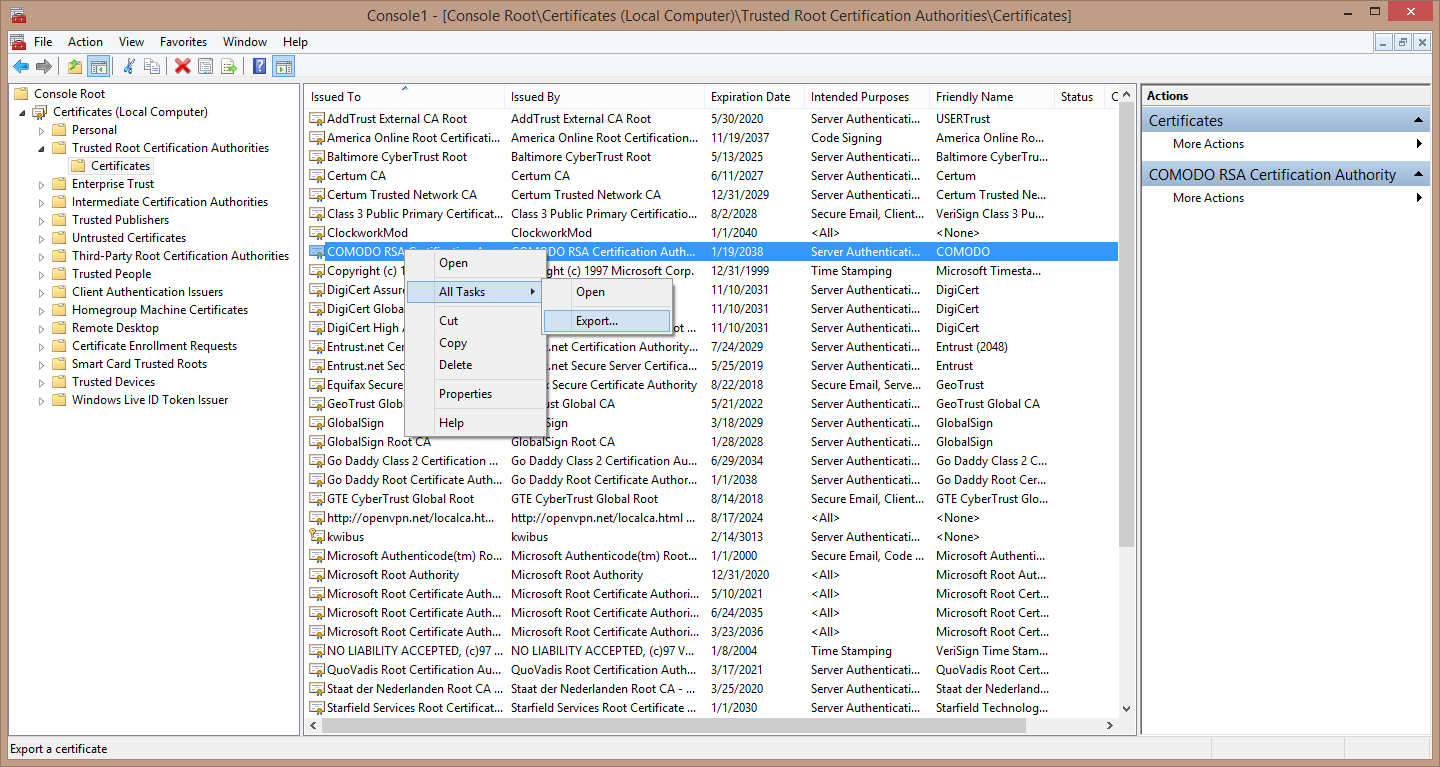
Task: Expand the Untrusted Certificates tree node
Action: [x=42, y=238]
